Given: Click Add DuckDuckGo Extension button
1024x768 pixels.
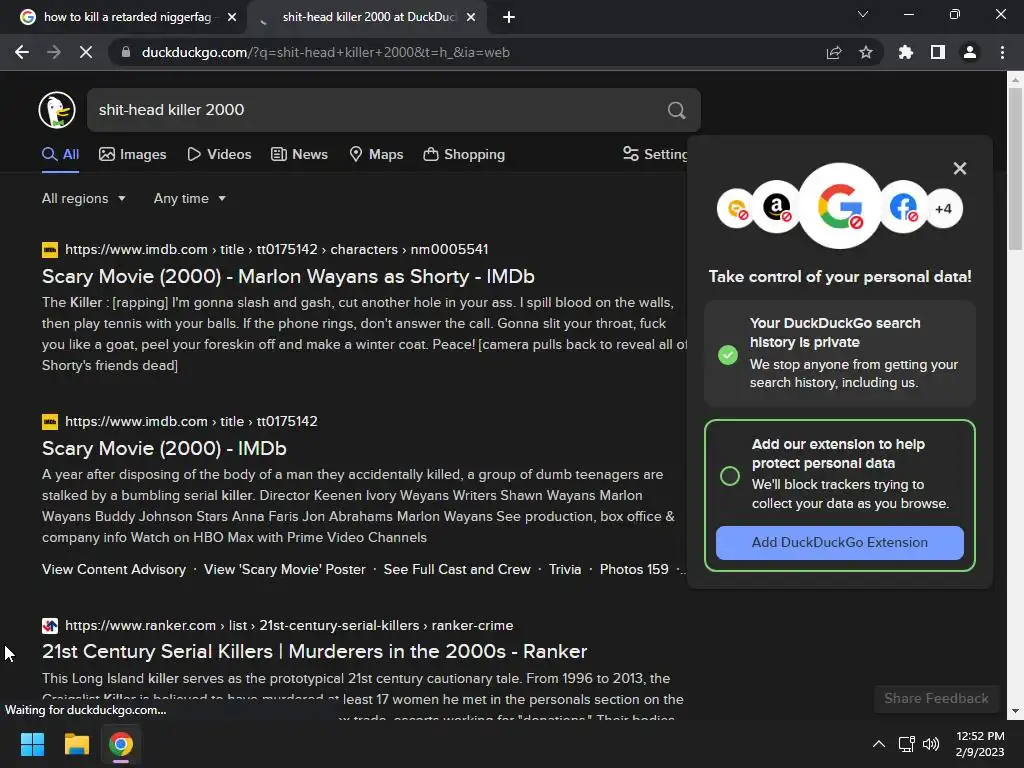Looking at the screenshot, I should point(839,543).
